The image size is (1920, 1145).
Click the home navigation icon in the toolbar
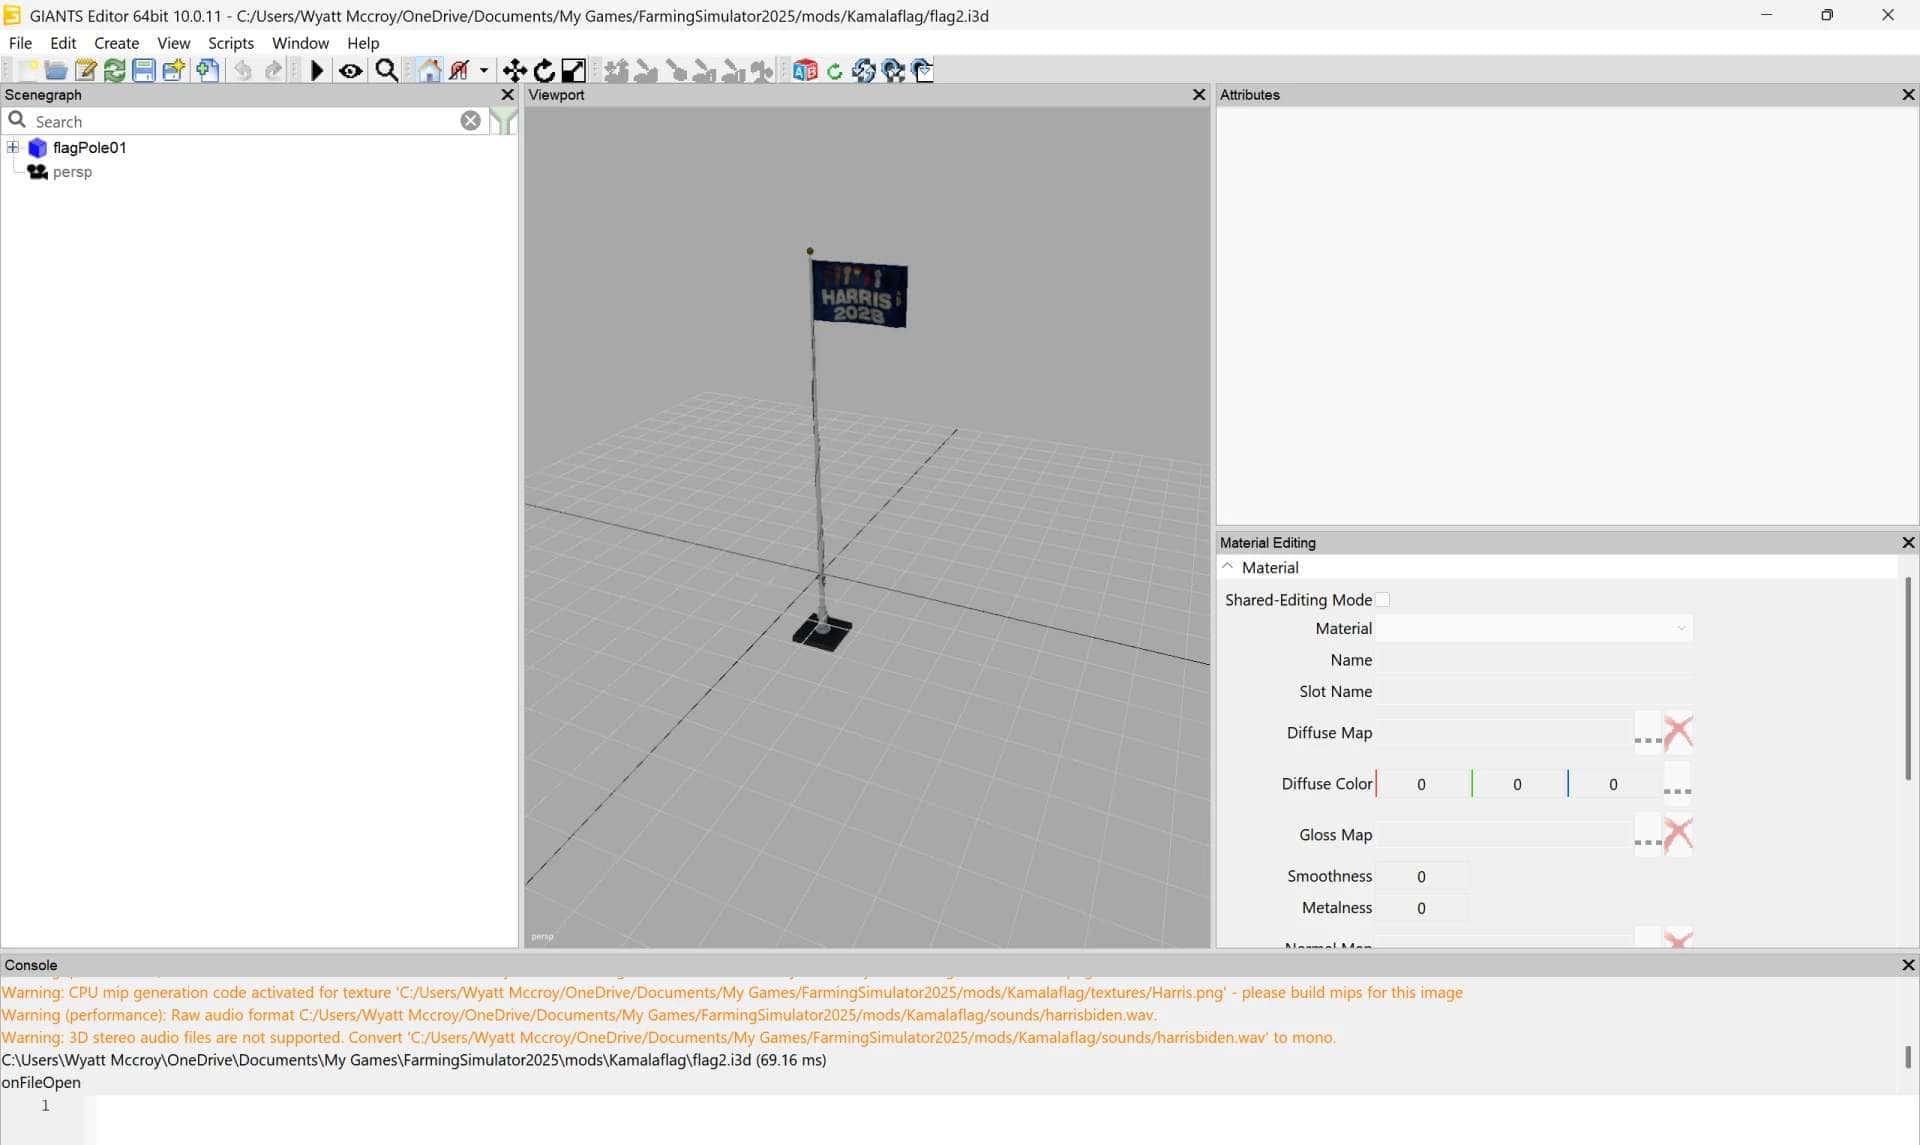(x=430, y=70)
